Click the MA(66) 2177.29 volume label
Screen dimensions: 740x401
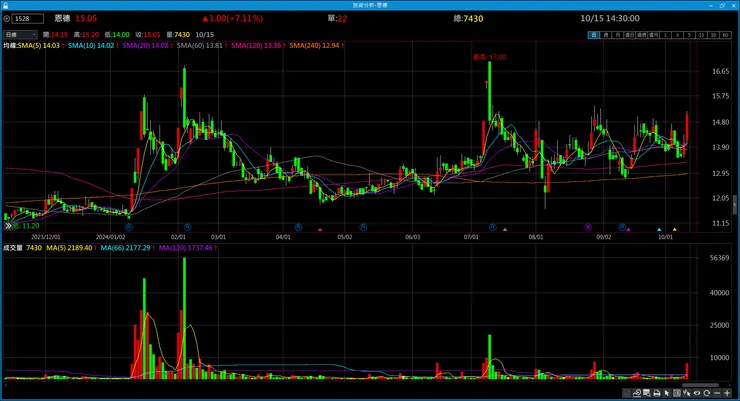coord(127,248)
